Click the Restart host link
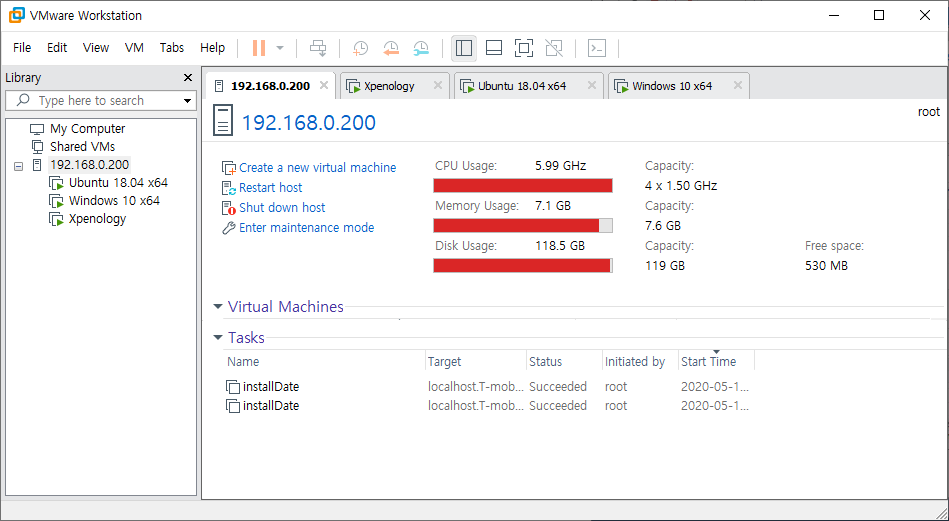The image size is (949, 521). click(x=271, y=188)
